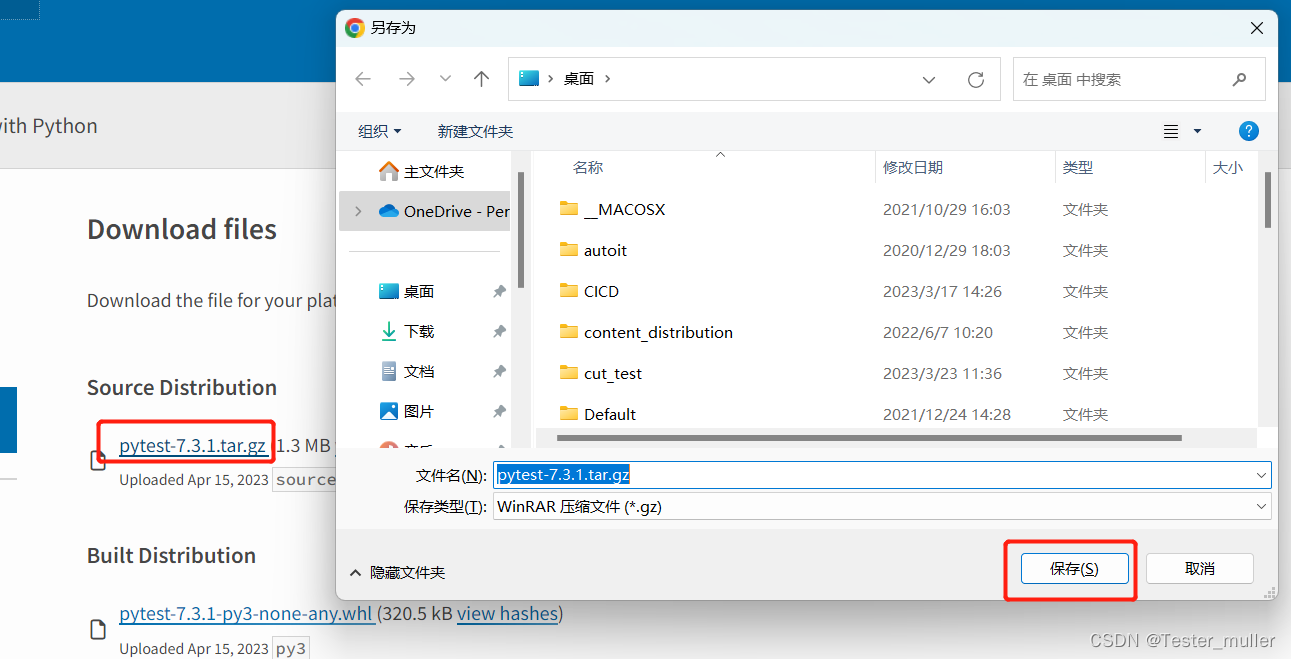The image size is (1291, 659).
Task: Click the autoit folder icon
Action: [x=569, y=250]
